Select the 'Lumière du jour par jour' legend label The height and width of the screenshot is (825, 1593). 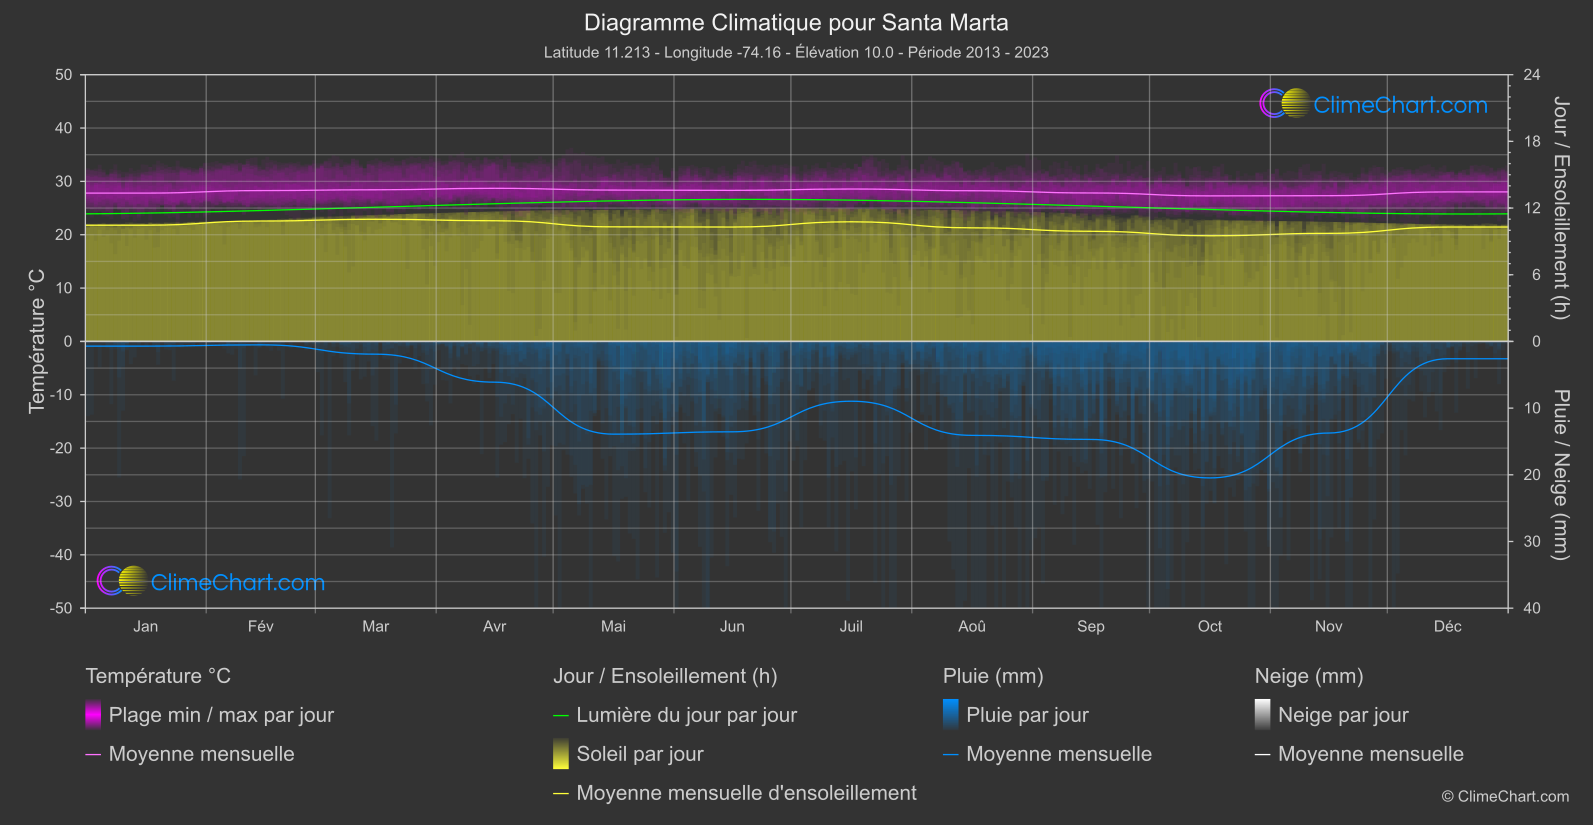coord(687,715)
